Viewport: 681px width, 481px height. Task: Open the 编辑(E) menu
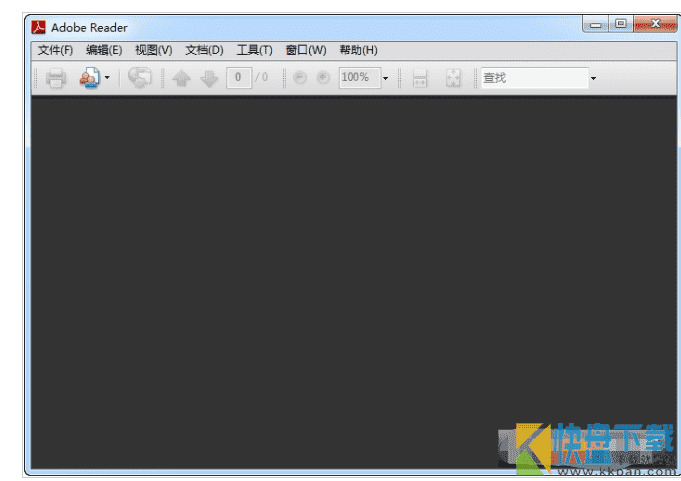point(104,50)
